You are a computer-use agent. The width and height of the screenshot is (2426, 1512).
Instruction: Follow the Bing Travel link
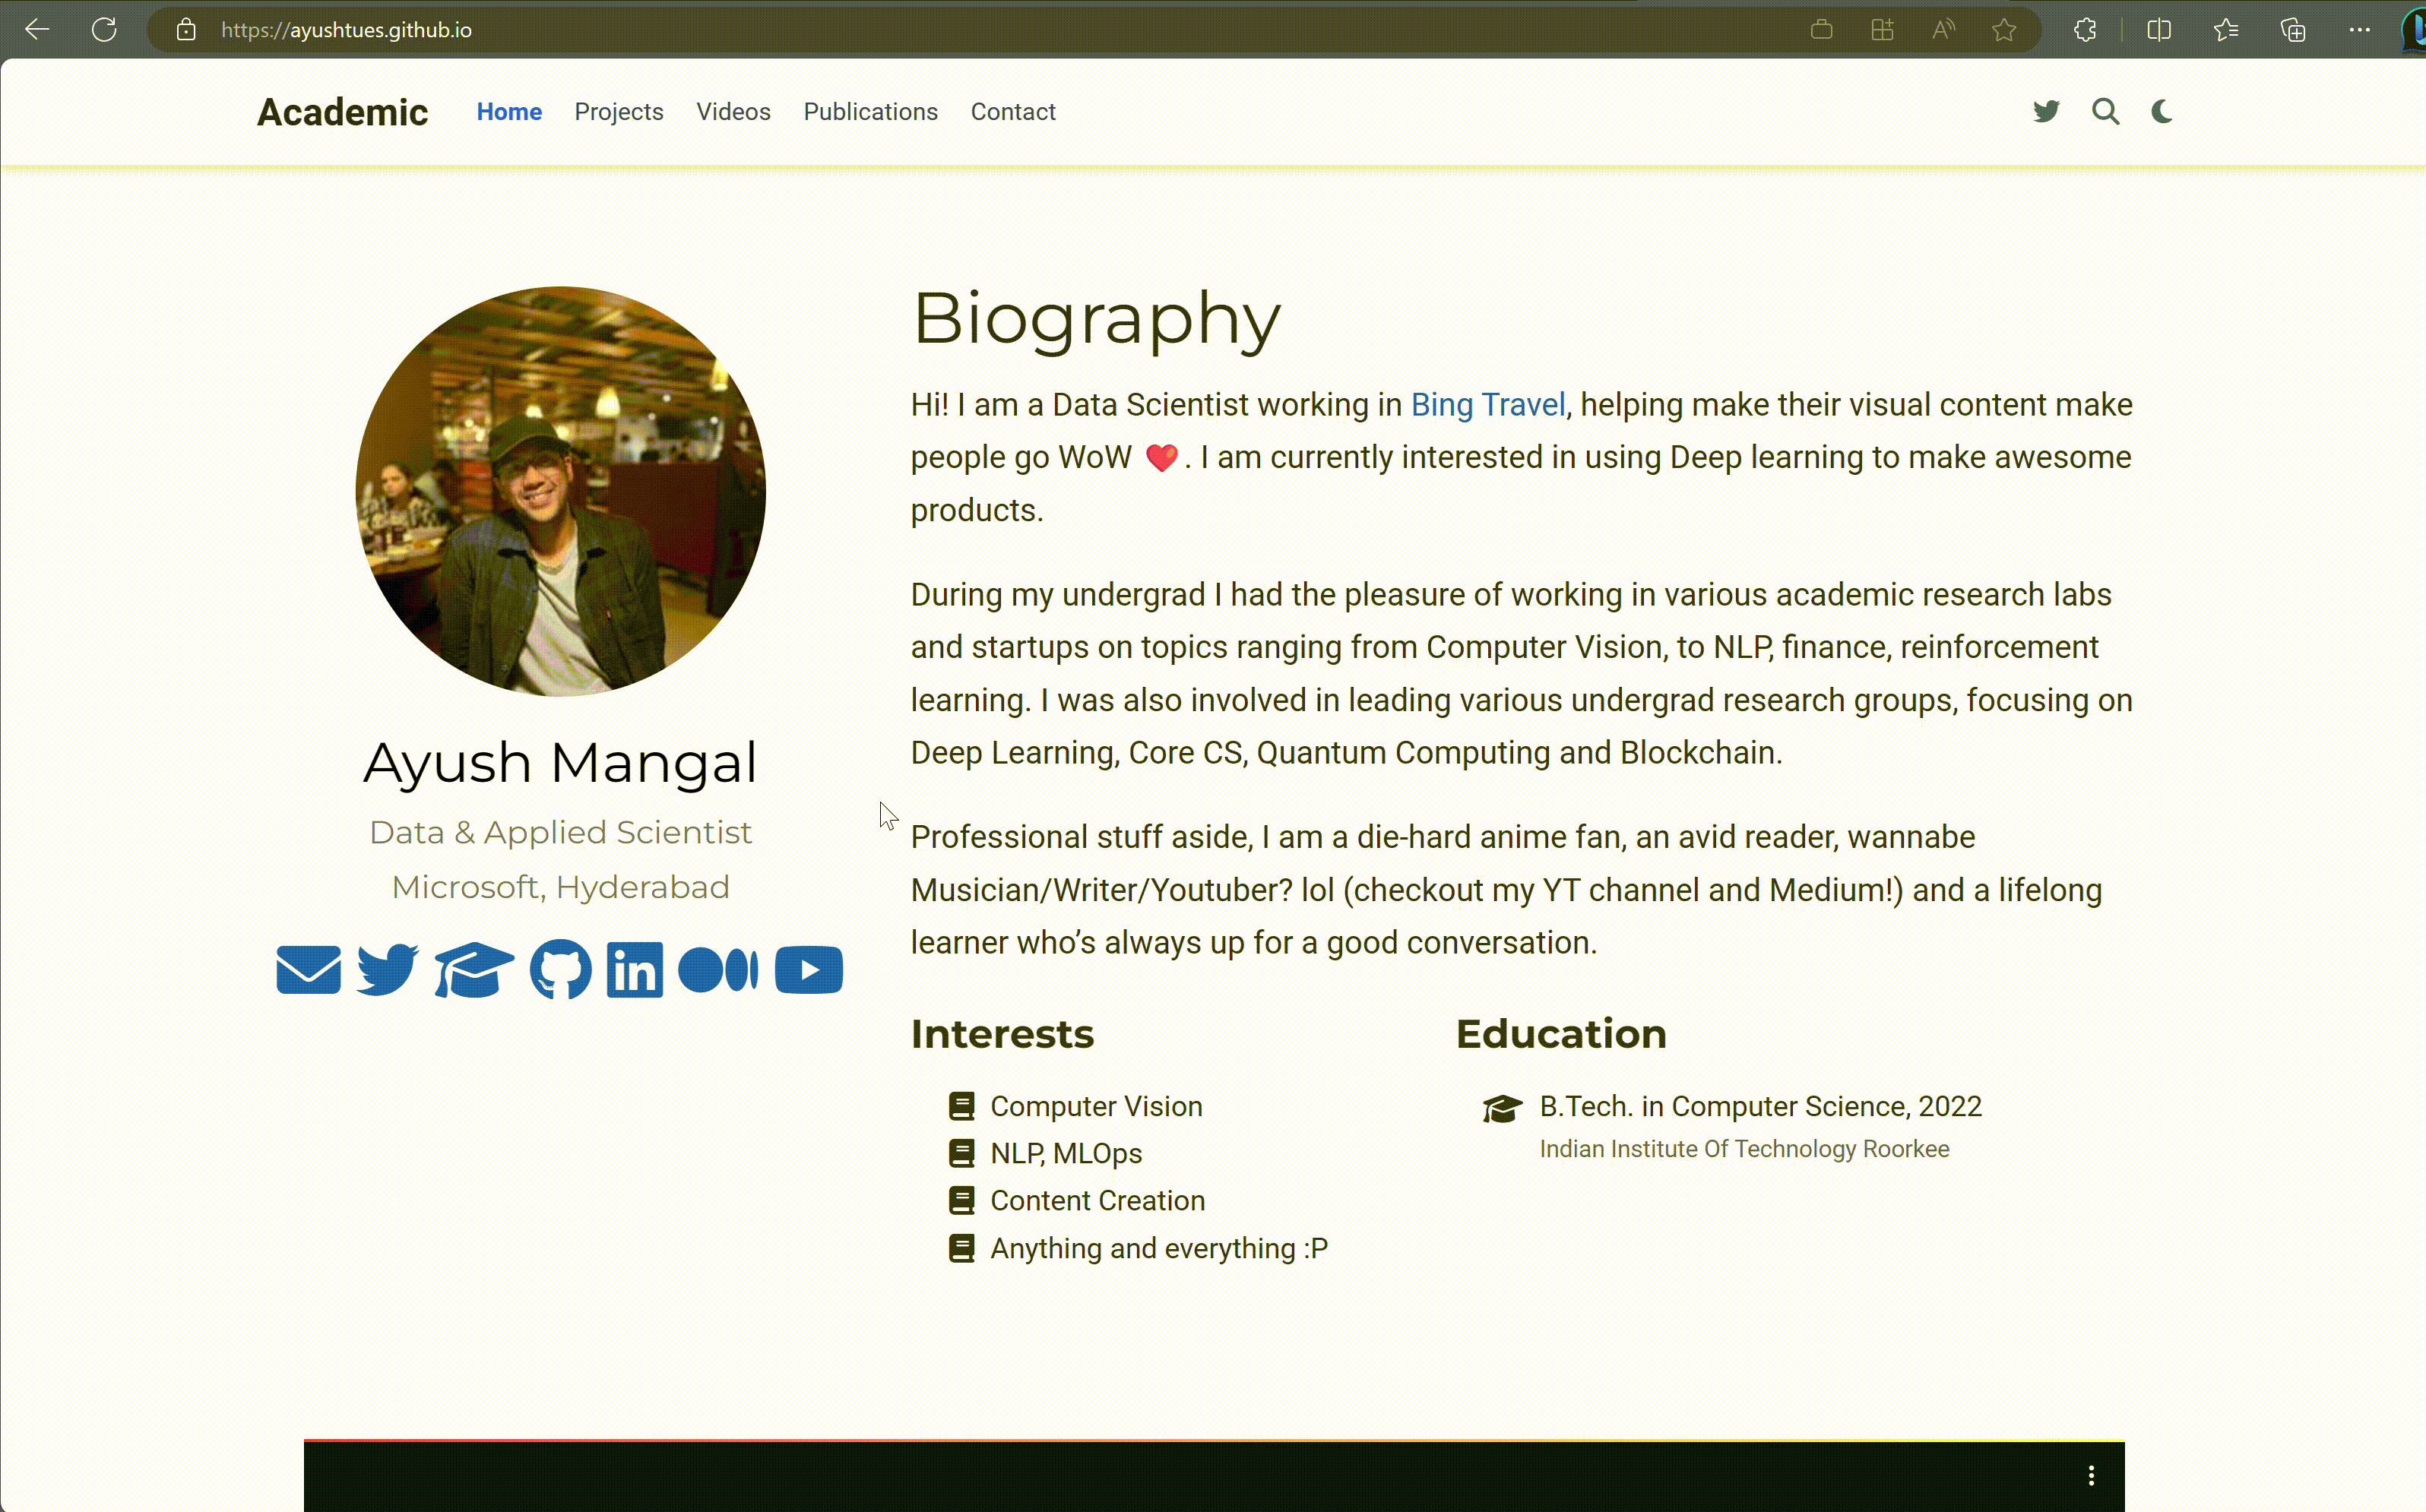click(1488, 405)
